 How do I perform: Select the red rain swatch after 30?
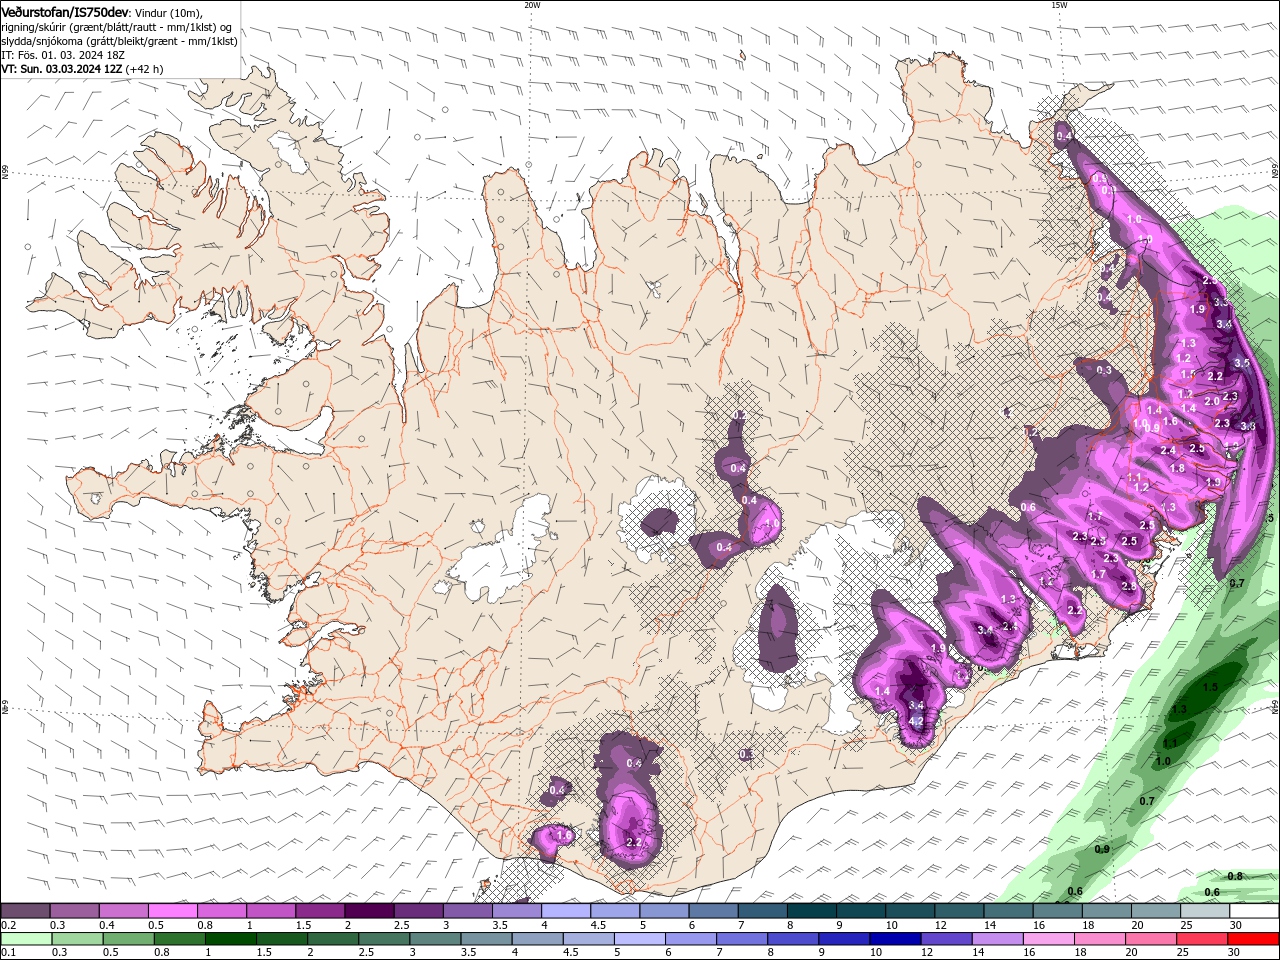[x=1253, y=939]
